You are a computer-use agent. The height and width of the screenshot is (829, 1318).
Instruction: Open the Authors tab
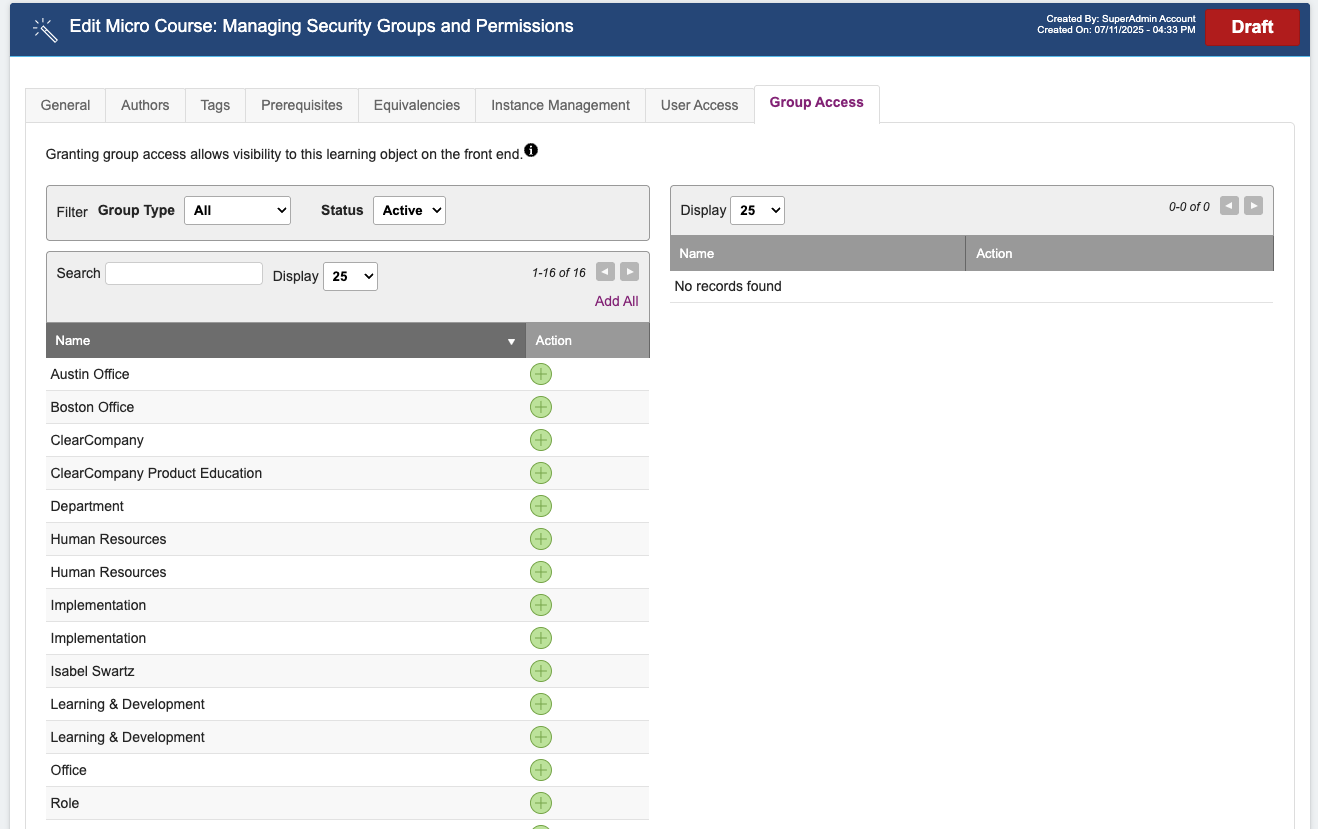point(145,105)
